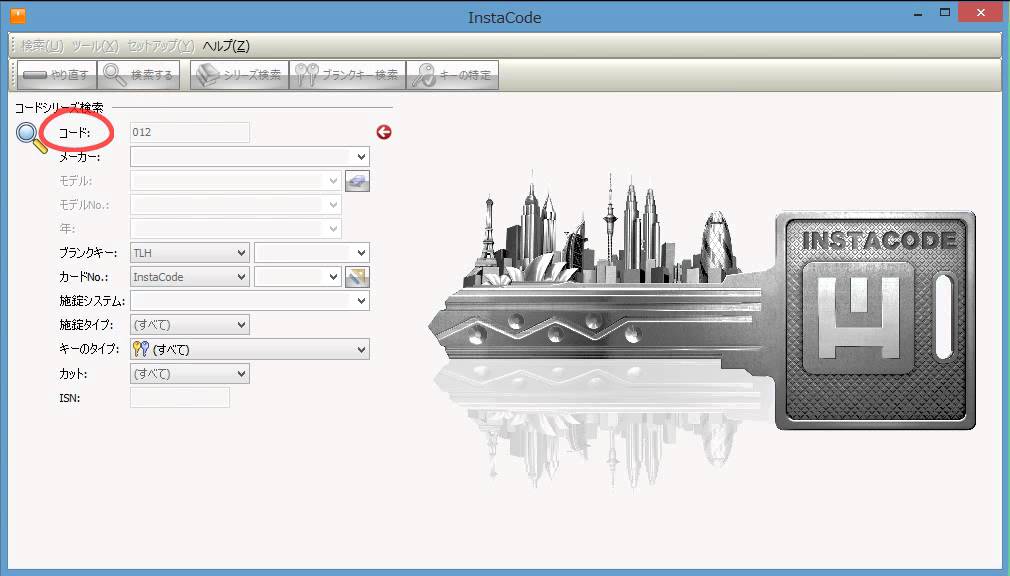The width and height of the screenshot is (1010, 576).
Task: Expand the ブランクキー TLH dropdown
Action: (x=242, y=253)
